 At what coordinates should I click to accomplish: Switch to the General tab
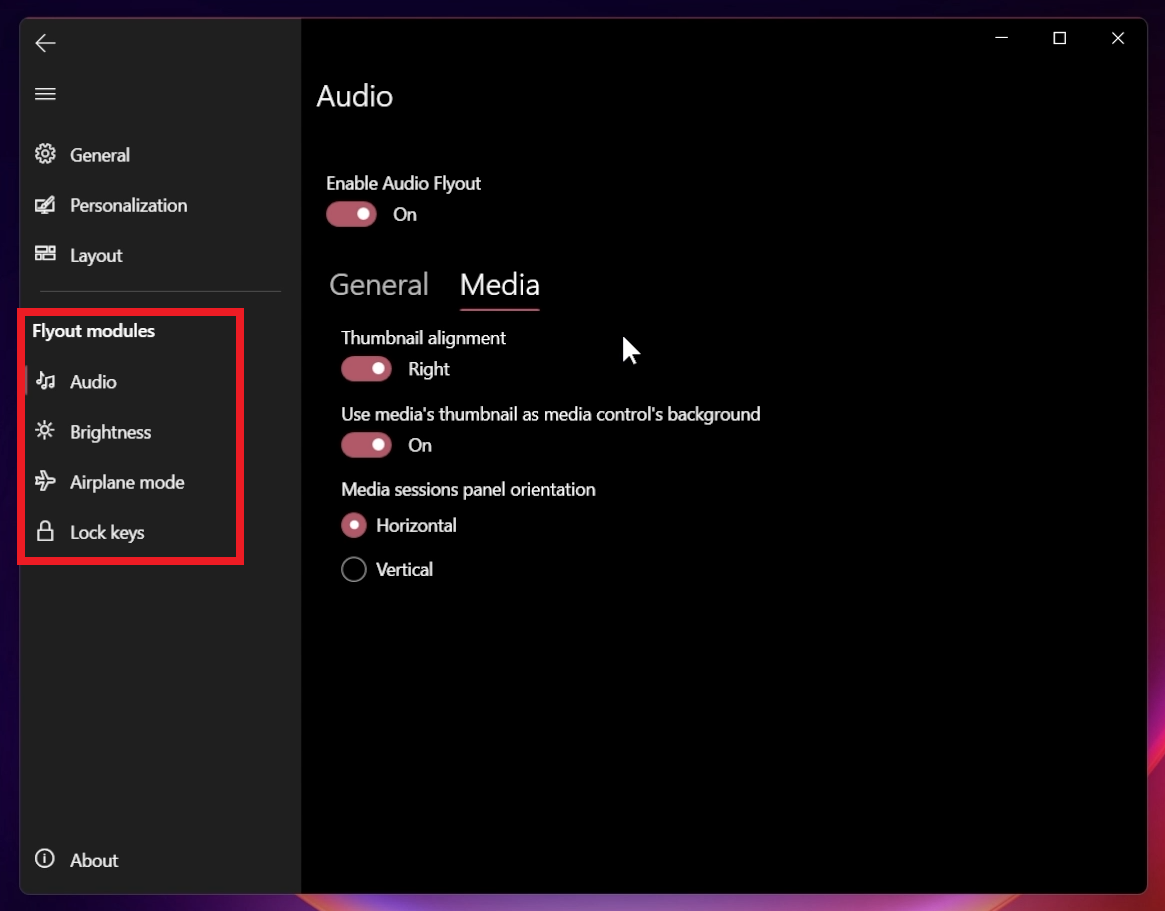tap(378, 284)
